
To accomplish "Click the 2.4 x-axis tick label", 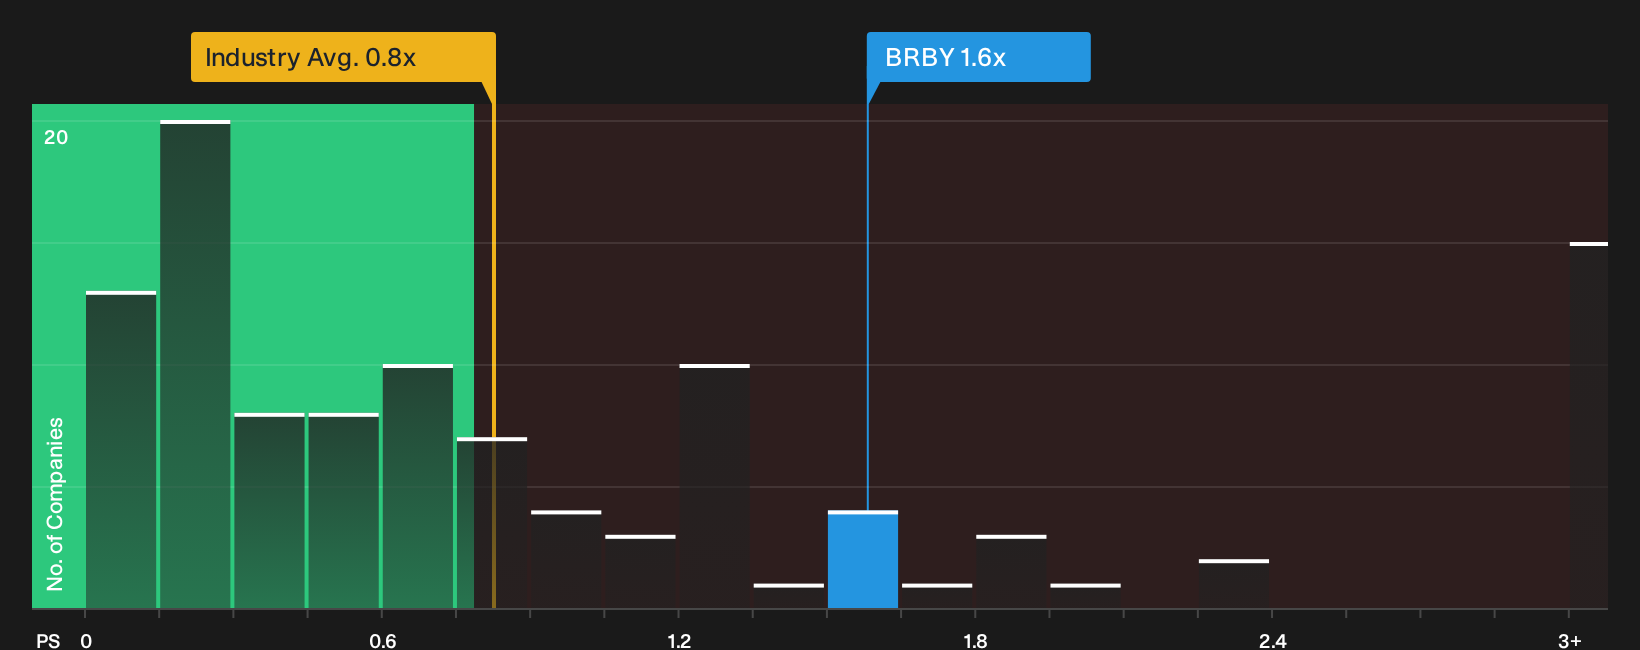I will click(1272, 641).
